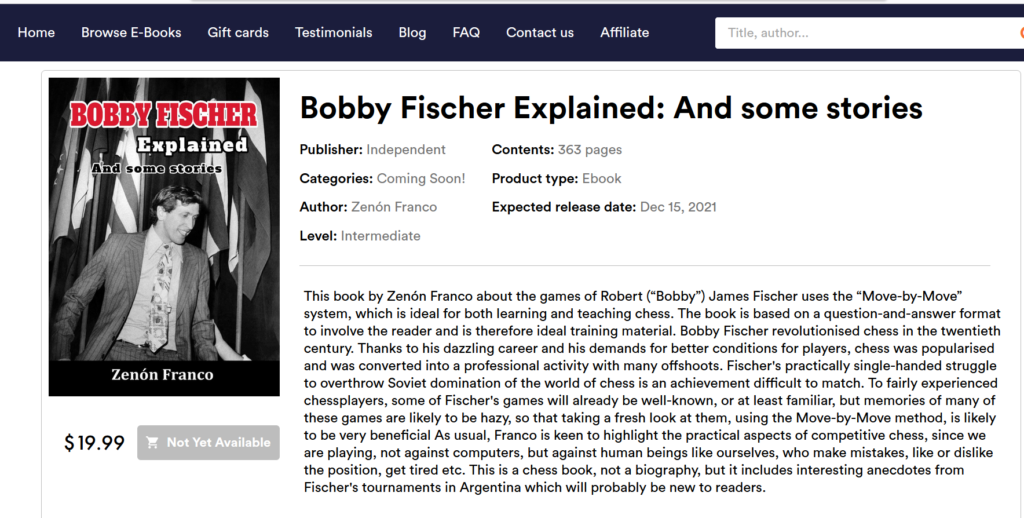The height and width of the screenshot is (518, 1024).
Task: Open the Blog page
Action: pyautogui.click(x=412, y=32)
